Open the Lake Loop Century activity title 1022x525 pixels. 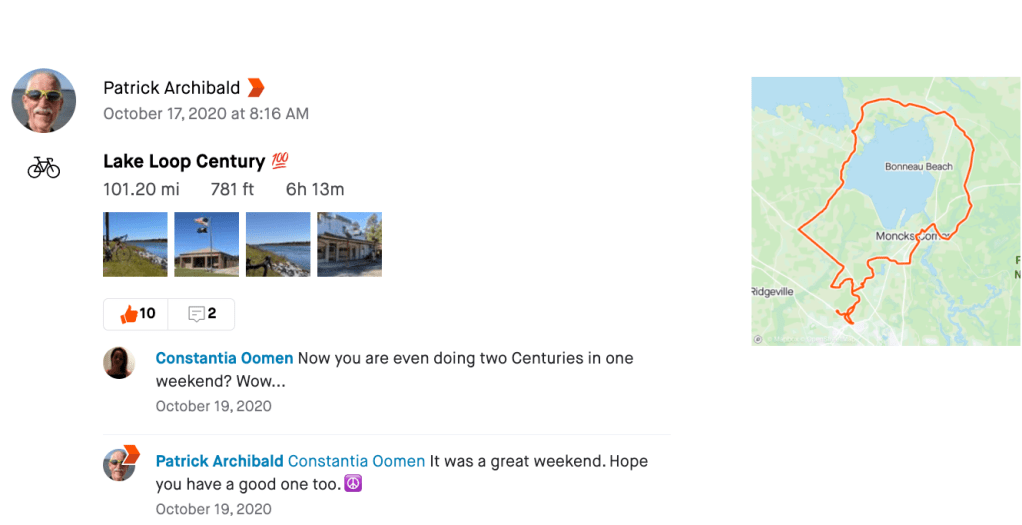[184, 161]
